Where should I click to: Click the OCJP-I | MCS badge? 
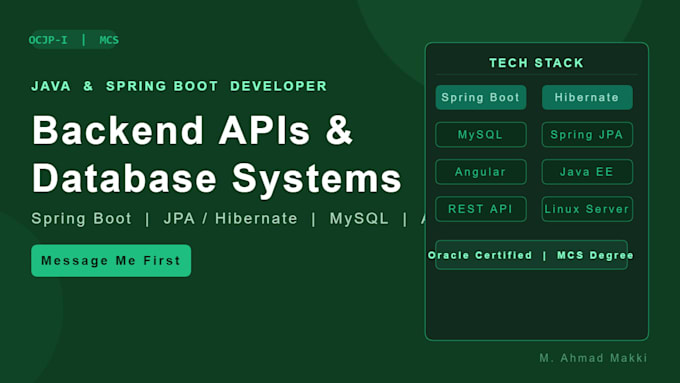tap(73, 40)
